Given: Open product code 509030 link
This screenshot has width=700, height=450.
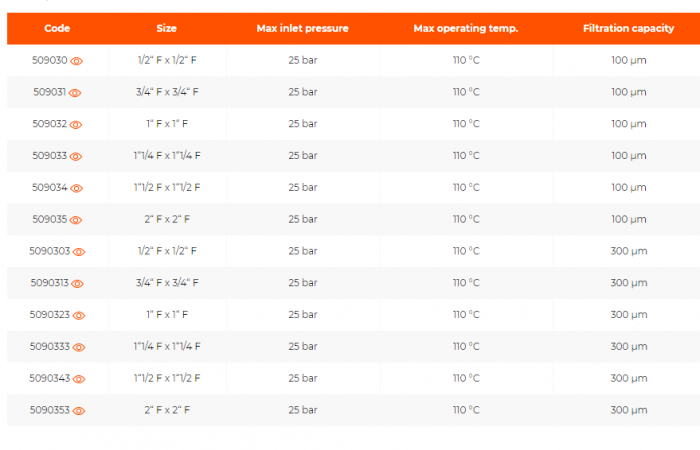Looking at the screenshot, I should point(50,61).
